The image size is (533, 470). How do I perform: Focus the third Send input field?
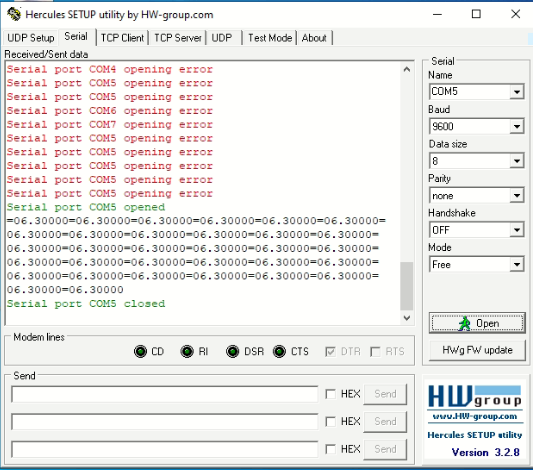click(165, 449)
